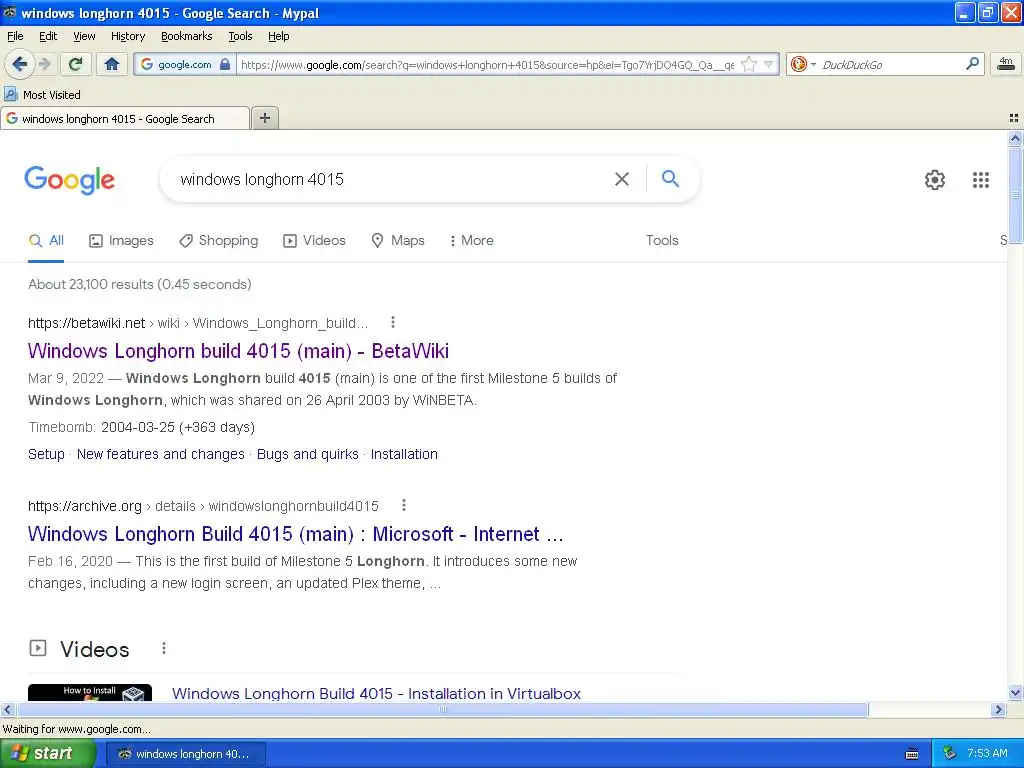Click the 7:53 AM taskbar clock
Image resolution: width=1024 pixels, height=768 pixels.
point(987,753)
